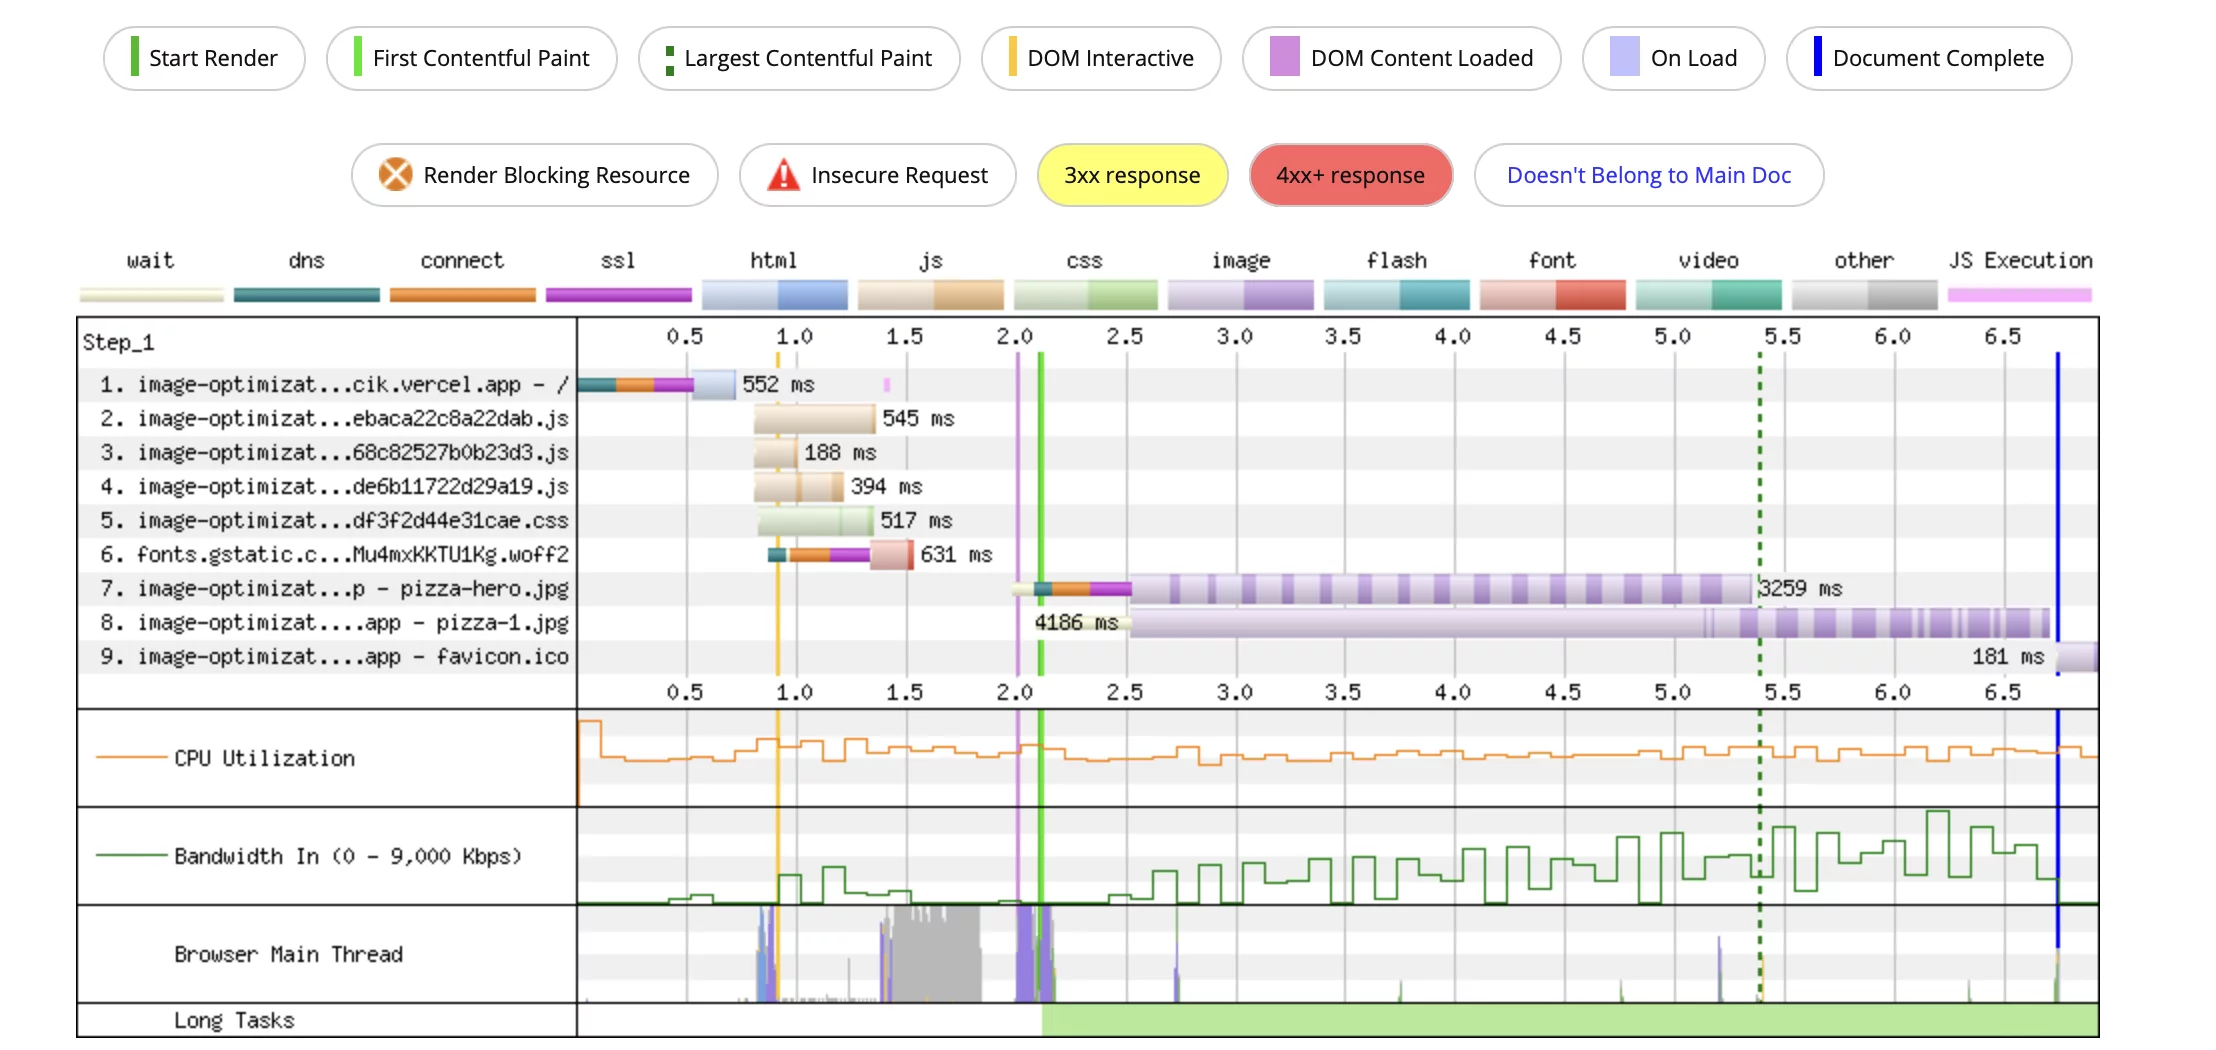This screenshot has height=1050, width=2216.
Task: Toggle the 3xx response filter pill
Action: pos(1132,174)
